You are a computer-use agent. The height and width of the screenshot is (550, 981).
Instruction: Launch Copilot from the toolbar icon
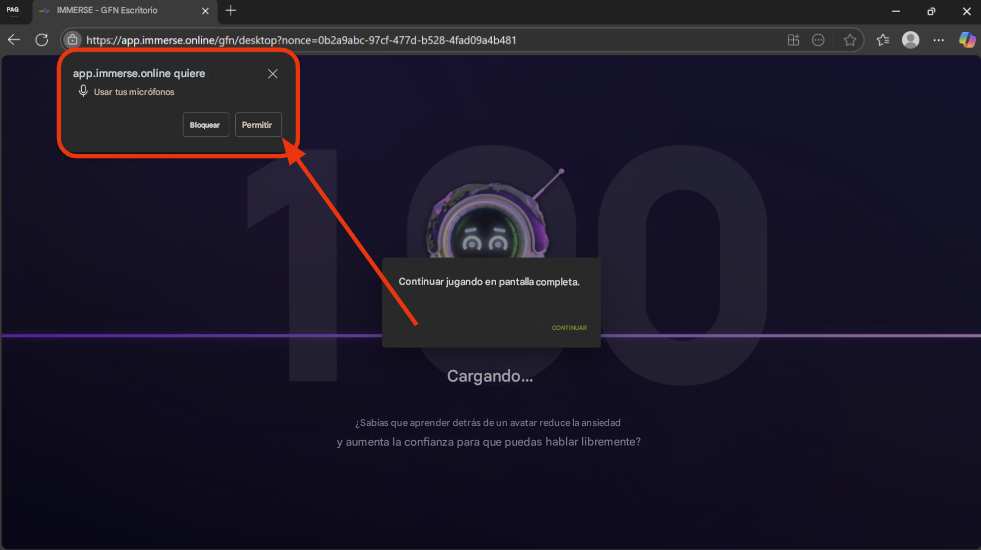point(966,40)
